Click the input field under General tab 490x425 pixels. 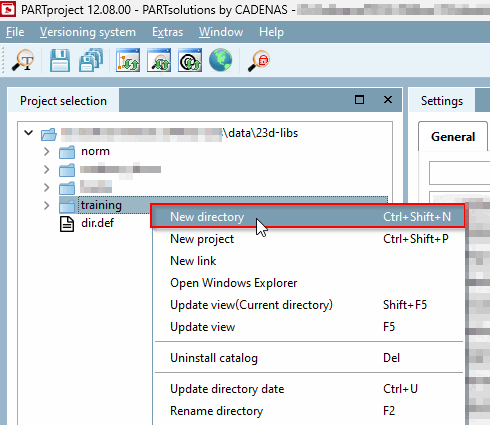pos(459,173)
